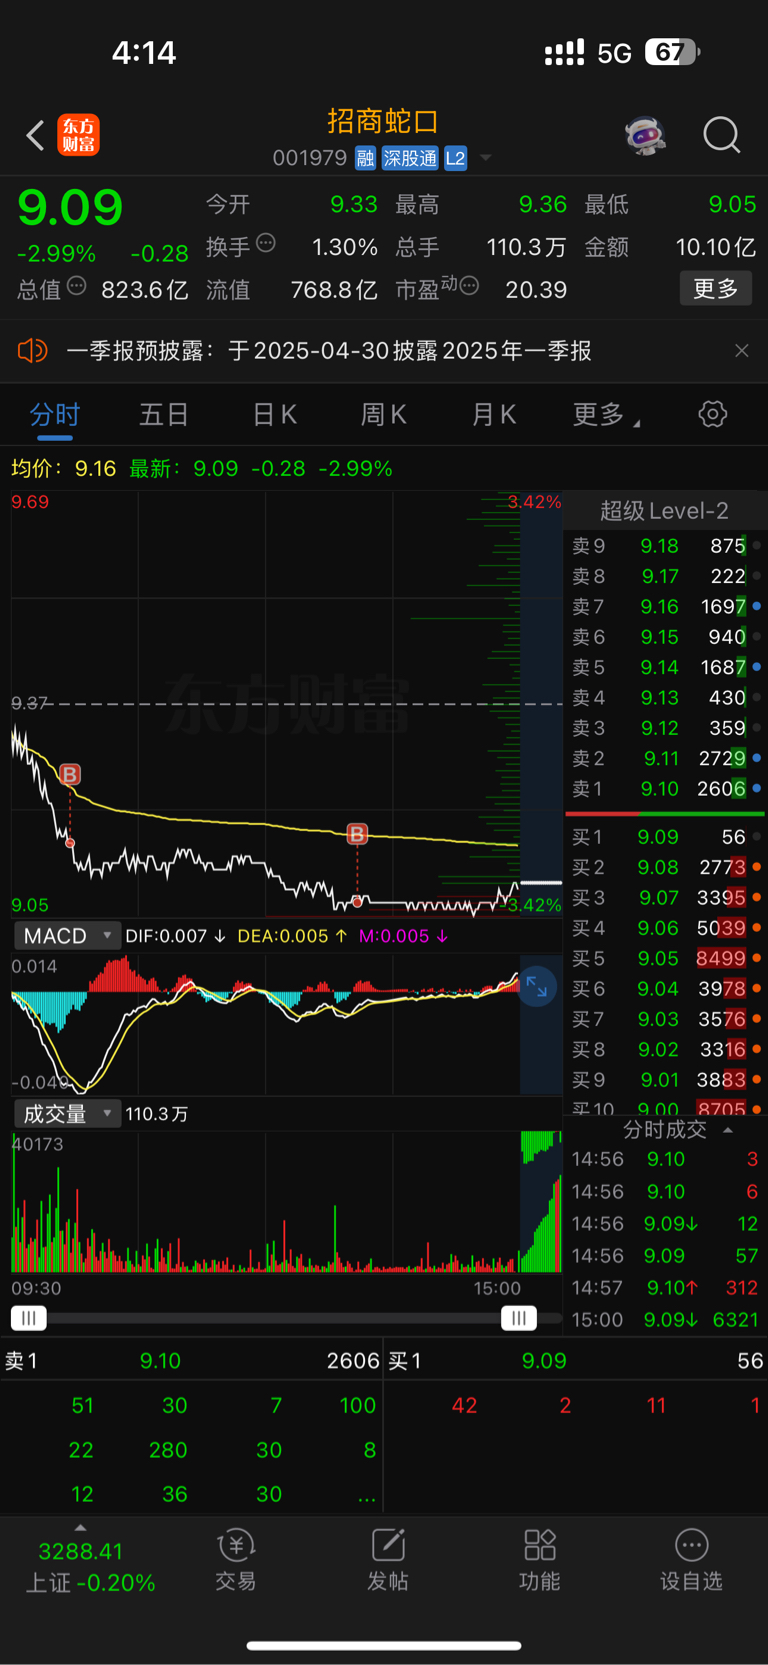Tap the 买1 queue order of 42
Viewport: 768px width, 1665px height.
tap(464, 1405)
